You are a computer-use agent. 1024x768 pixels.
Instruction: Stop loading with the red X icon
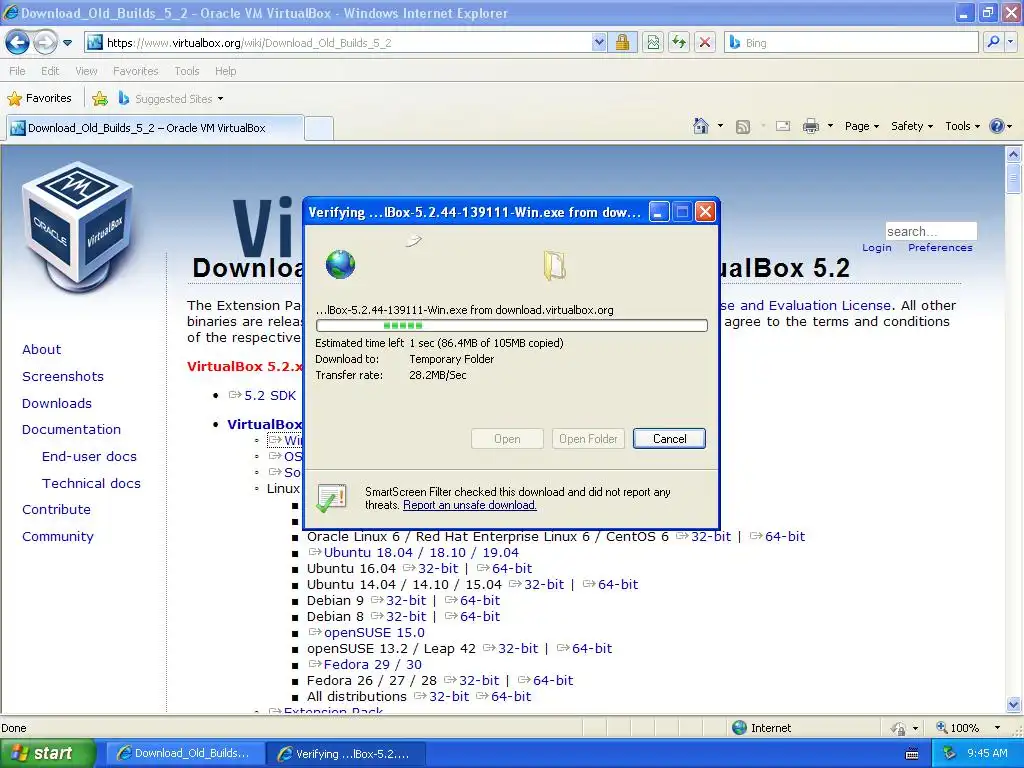[x=705, y=43]
